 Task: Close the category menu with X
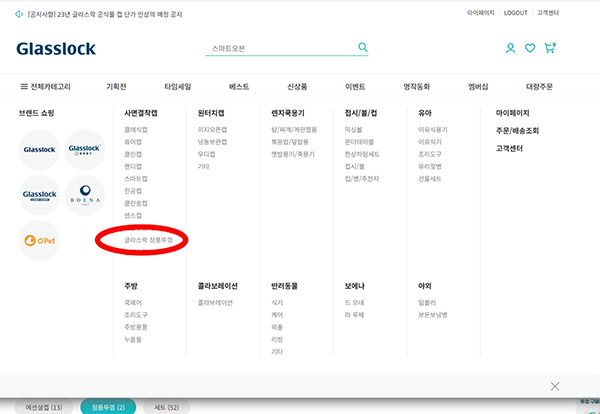point(555,386)
